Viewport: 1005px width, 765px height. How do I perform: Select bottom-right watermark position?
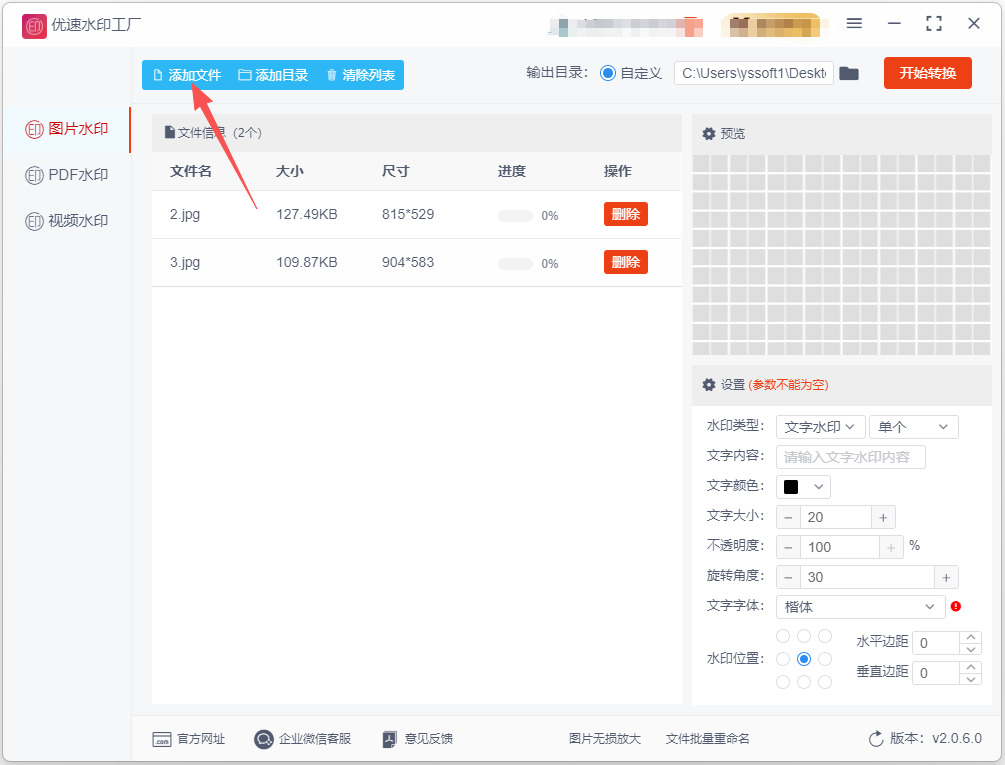825,682
